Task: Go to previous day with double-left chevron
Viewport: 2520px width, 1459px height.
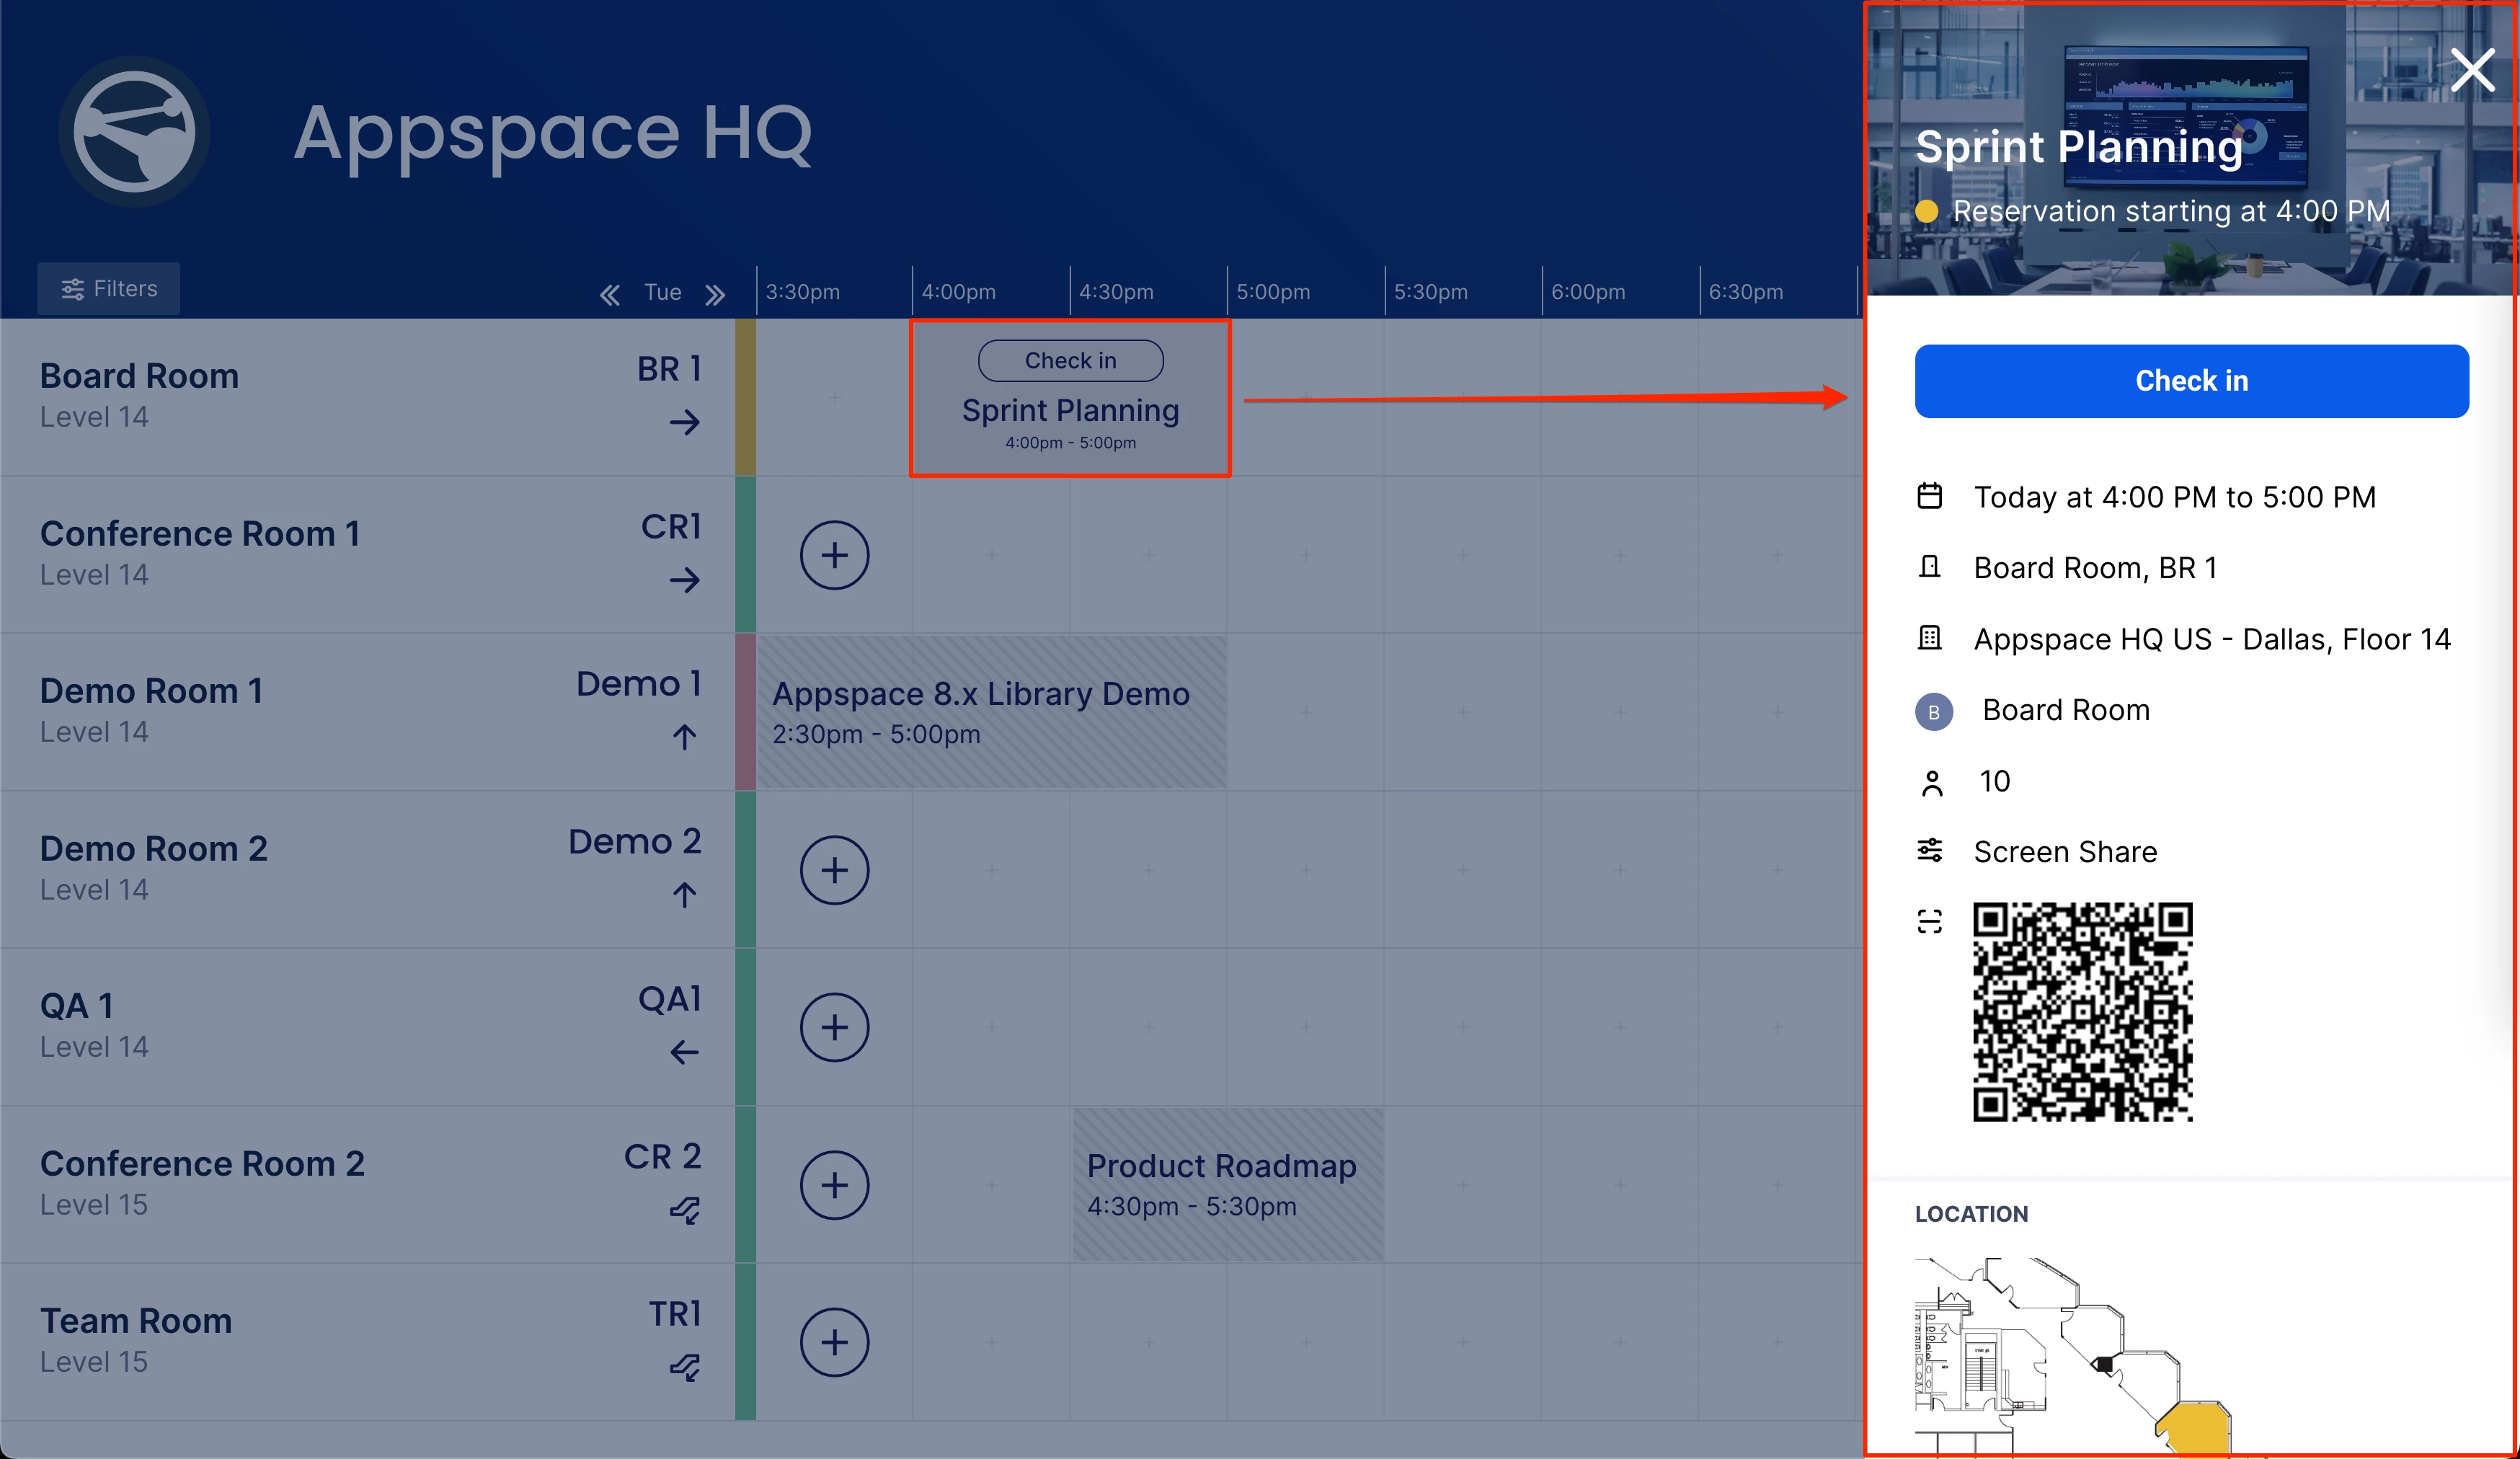Action: coord(609,294)
